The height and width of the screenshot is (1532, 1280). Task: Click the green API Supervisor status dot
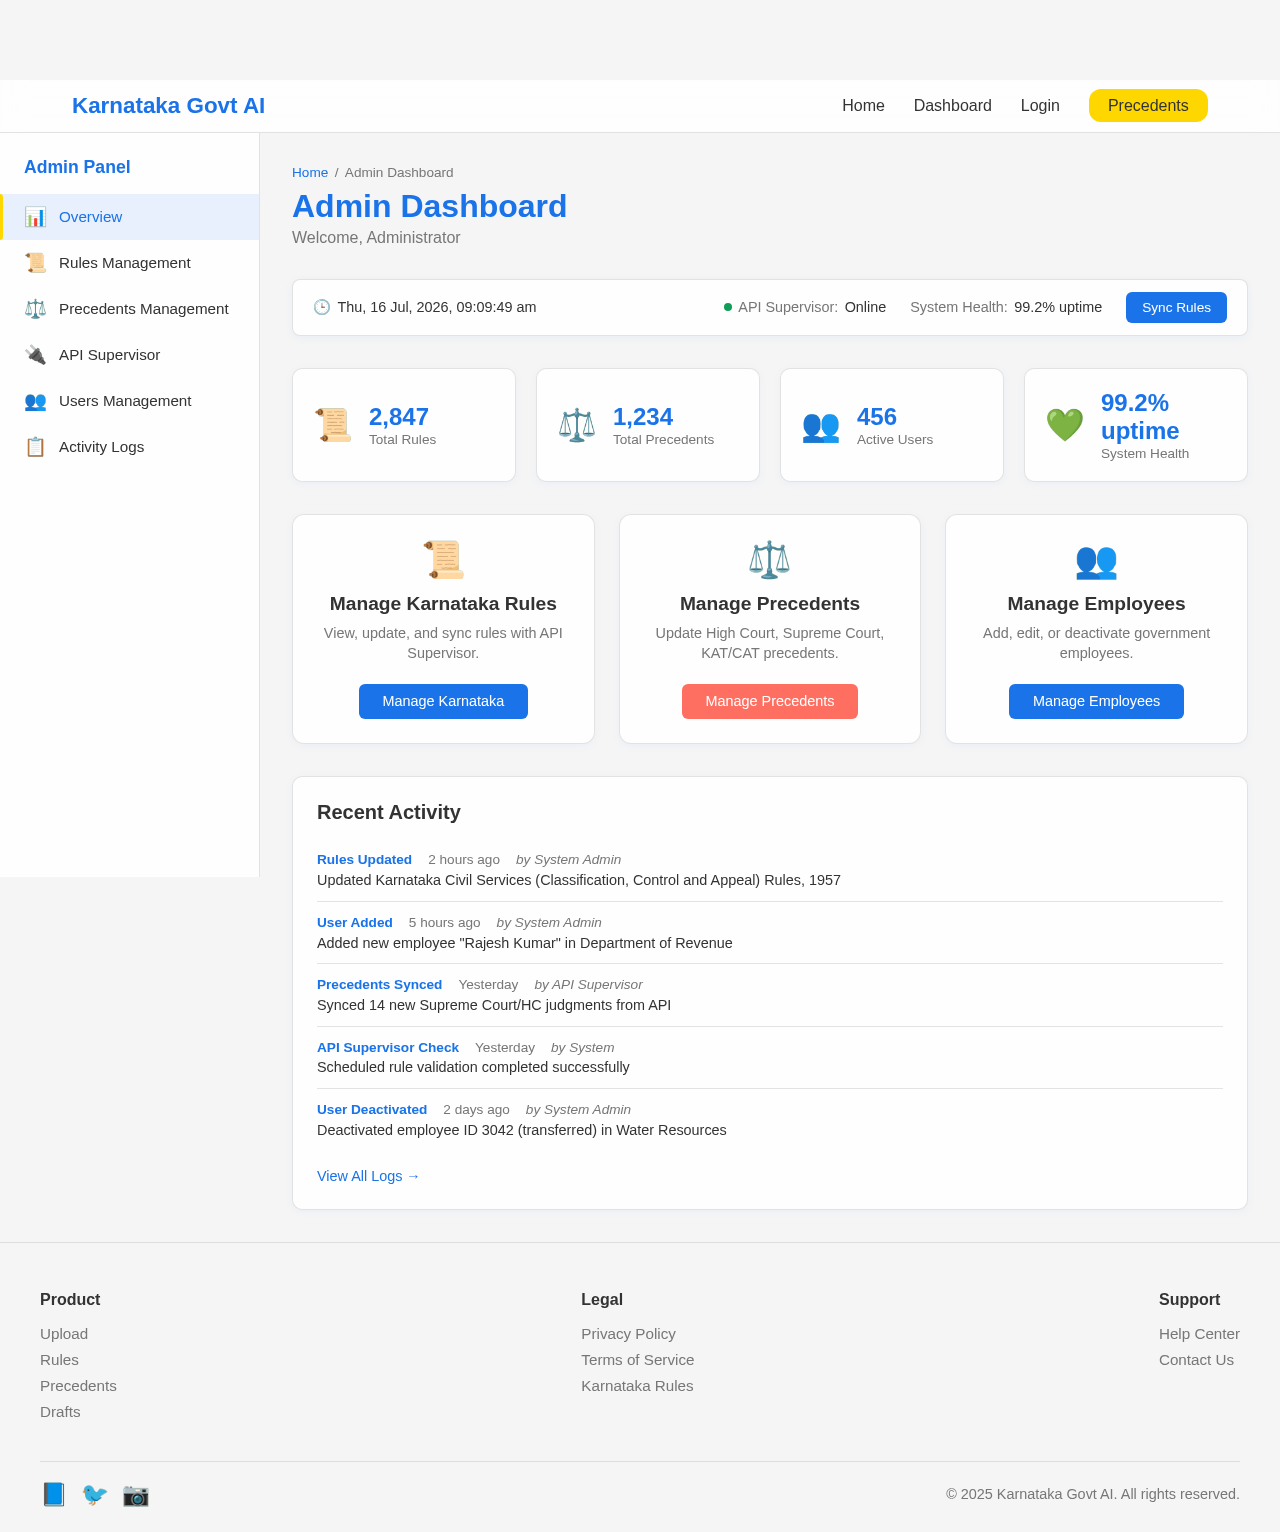click(x=728, y=307)
